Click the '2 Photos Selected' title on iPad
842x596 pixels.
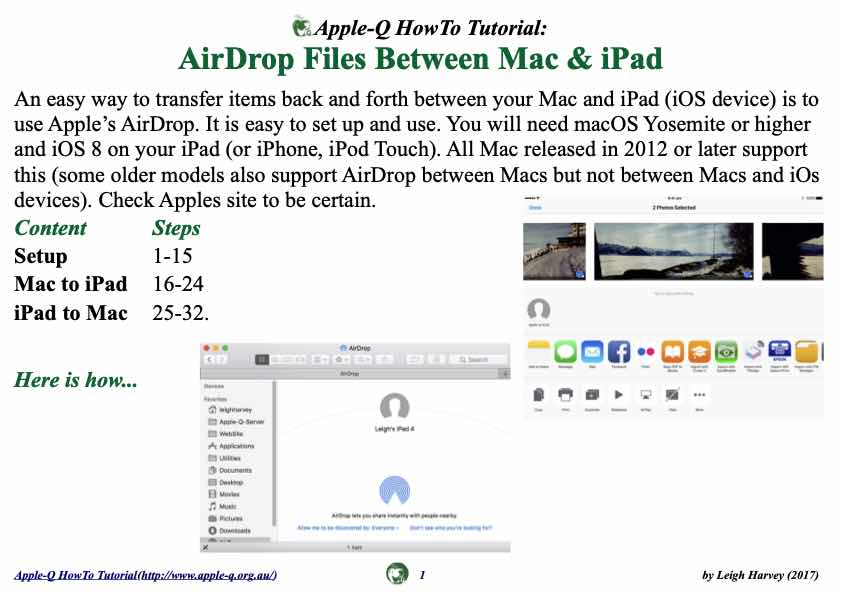click(674, 207)
